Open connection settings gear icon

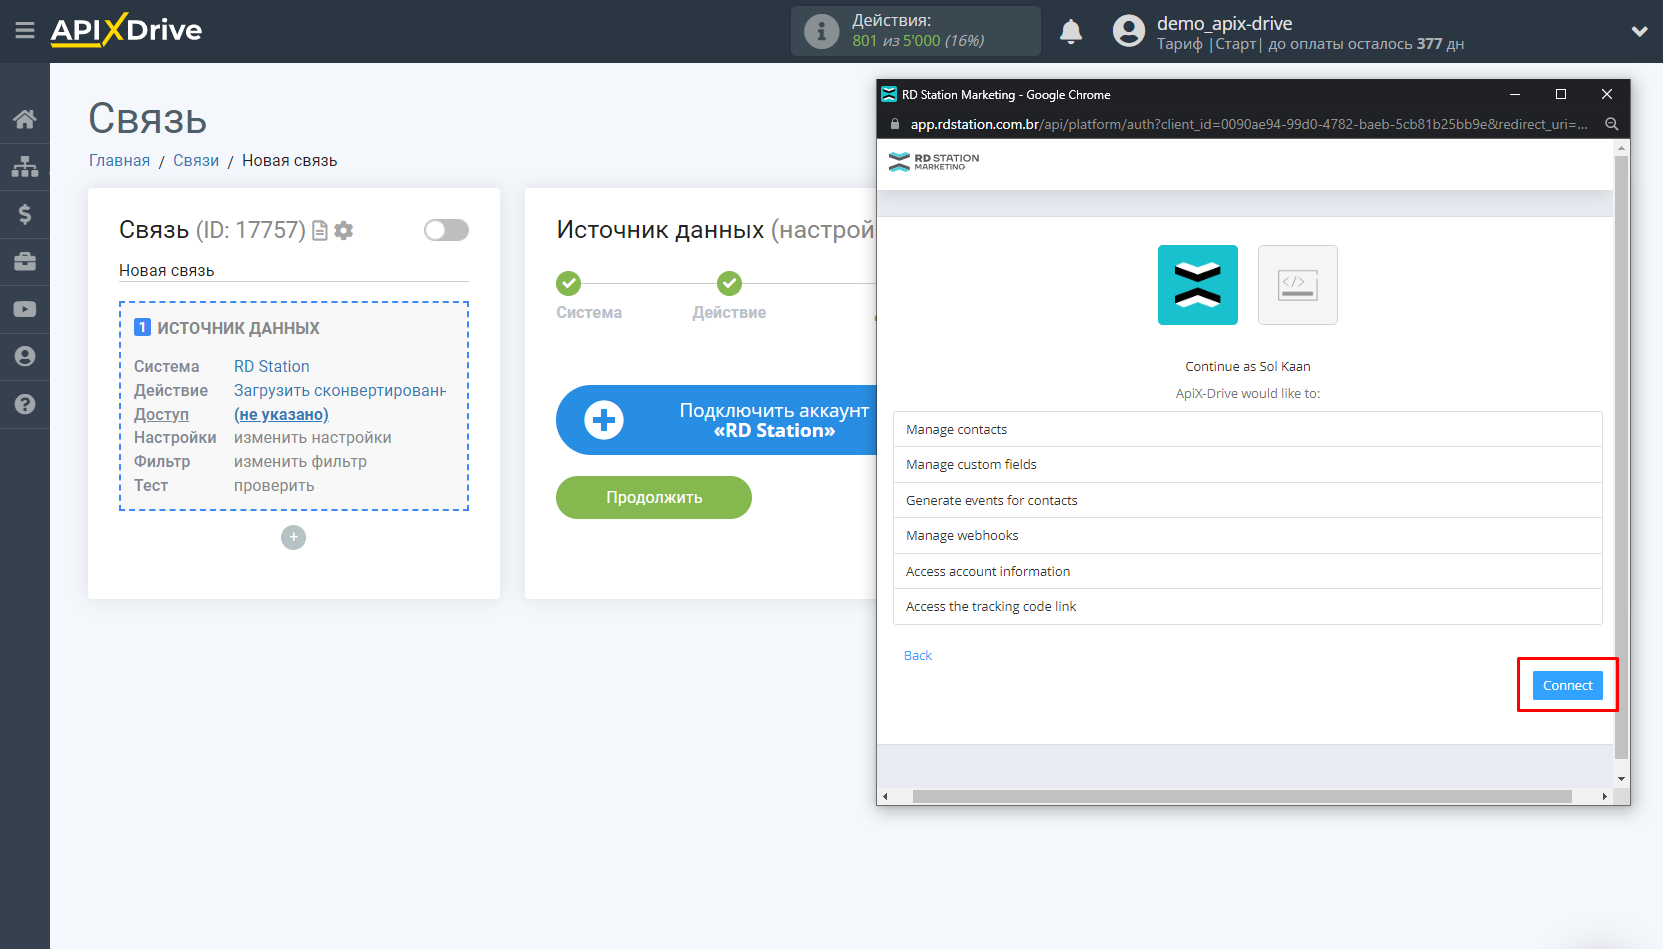coord(344,231)
